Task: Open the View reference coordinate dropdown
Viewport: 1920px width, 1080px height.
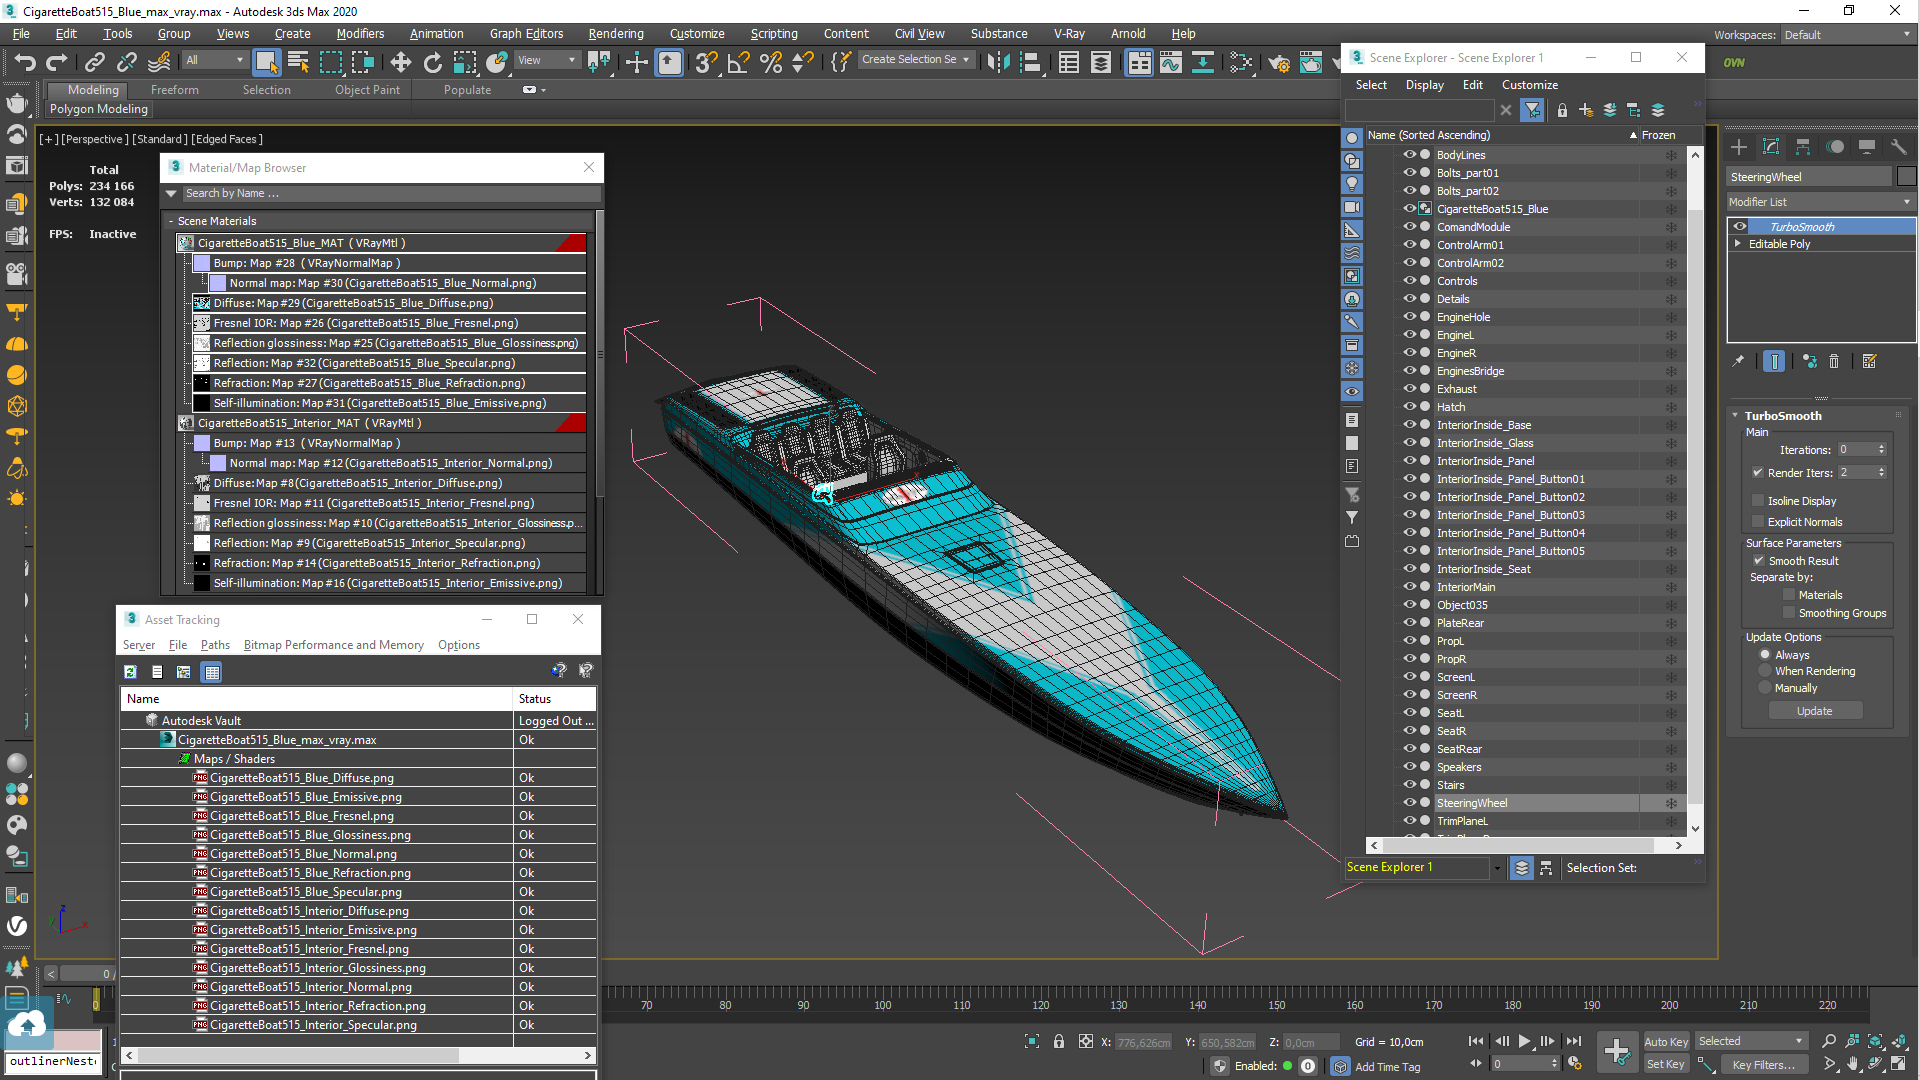Action: click(x=547, y=60)
